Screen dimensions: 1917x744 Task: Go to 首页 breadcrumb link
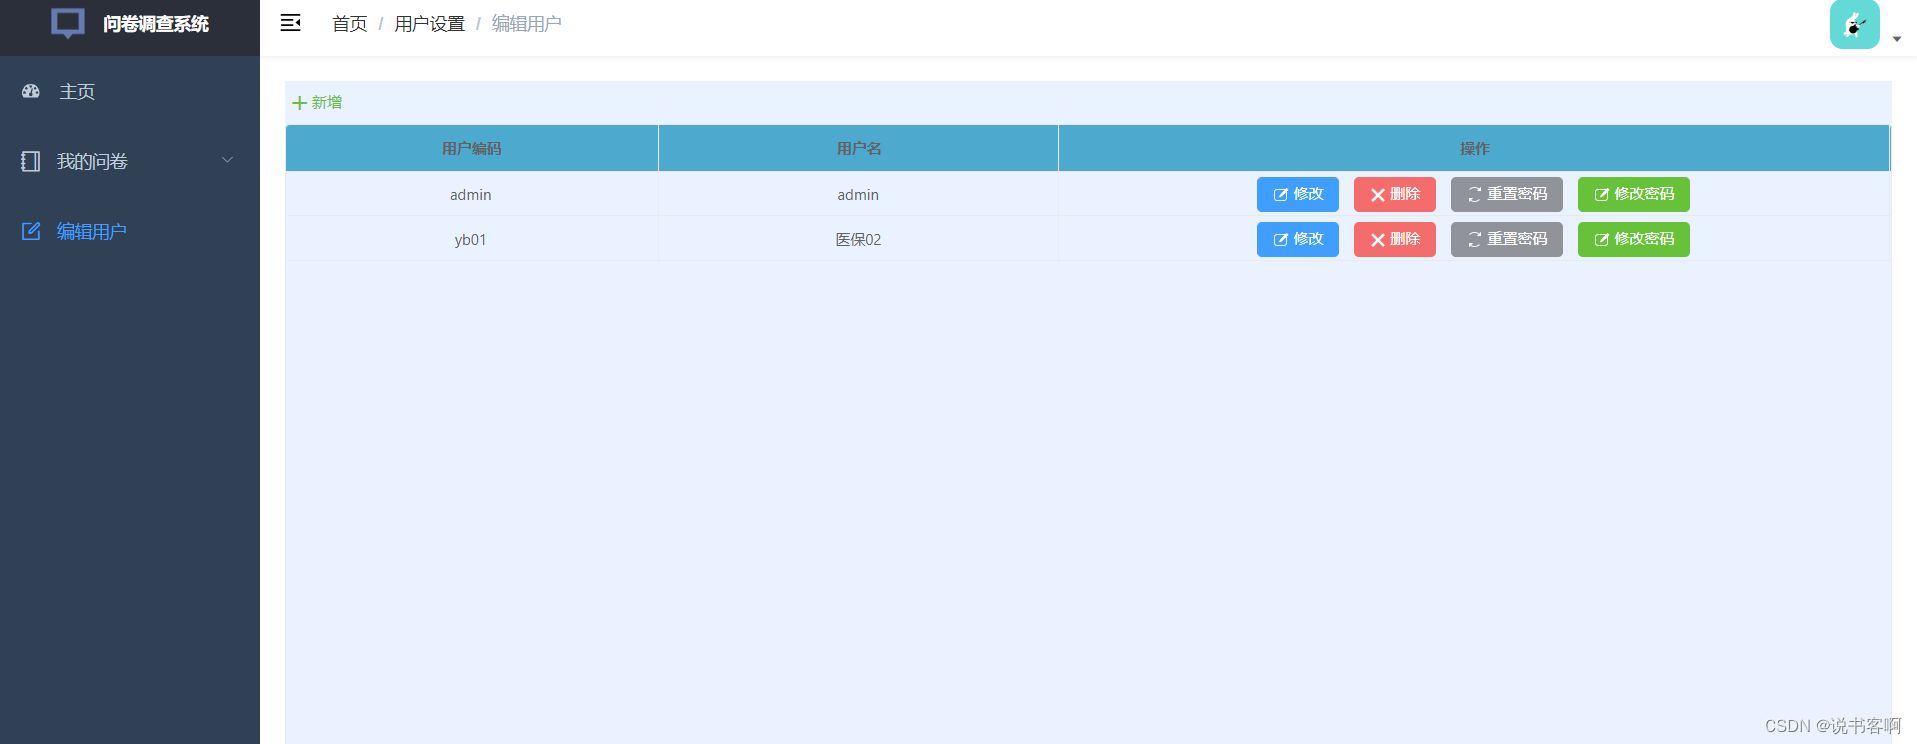(350, 23)
